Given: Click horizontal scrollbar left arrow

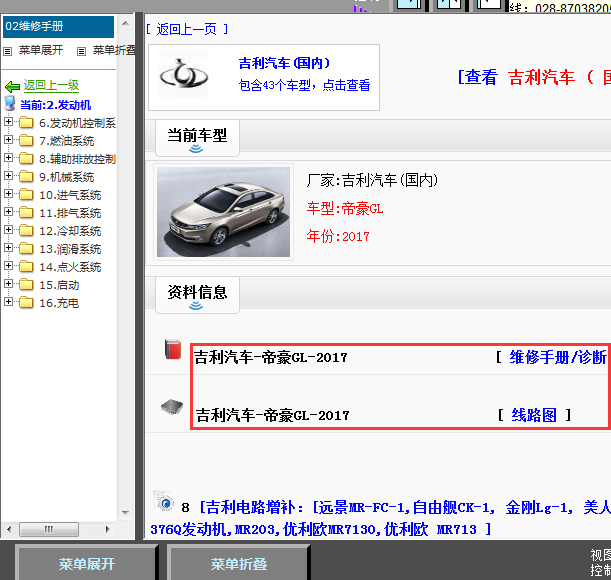Looking at the screenshot, I should pos(9,529).
